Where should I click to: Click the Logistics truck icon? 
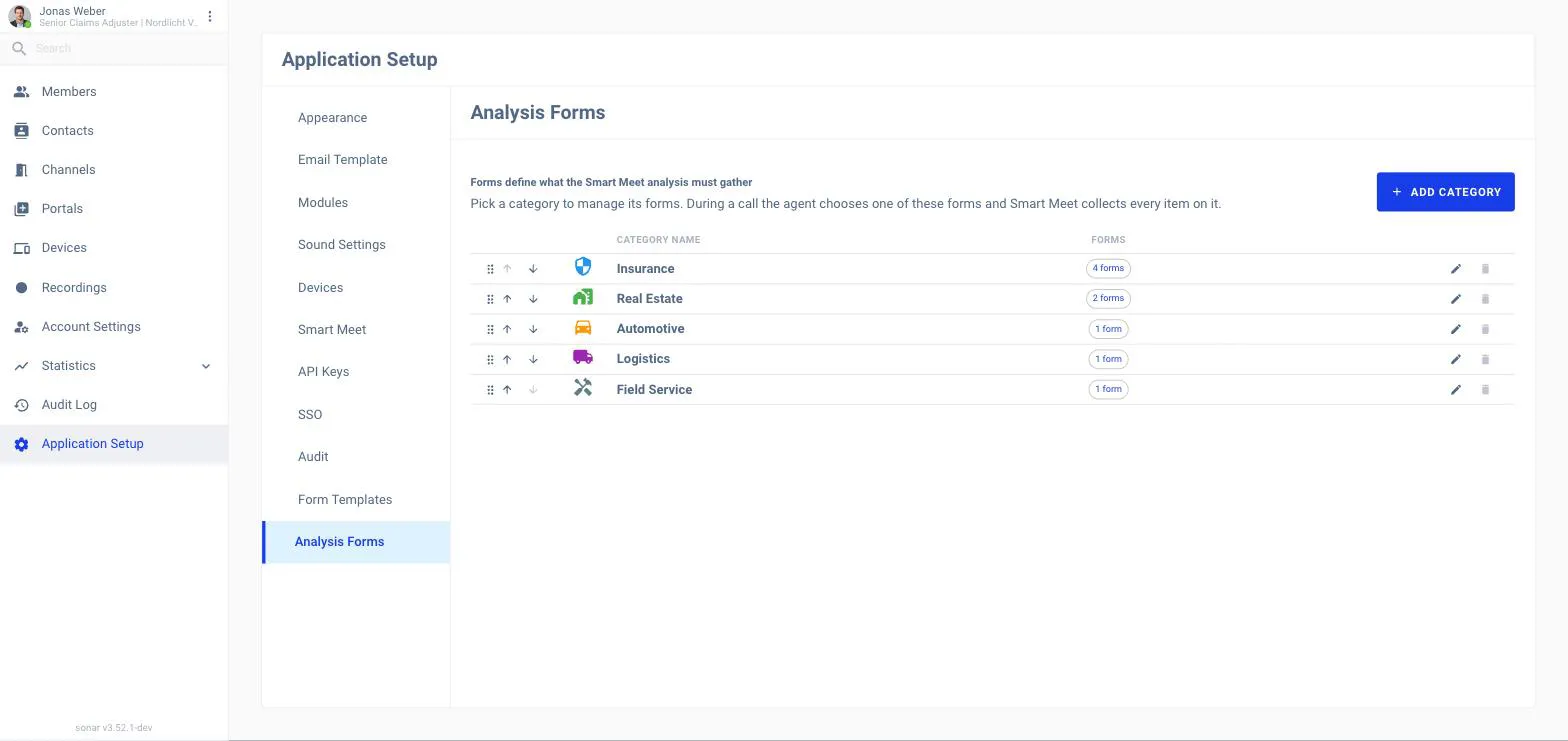[583, 357]
